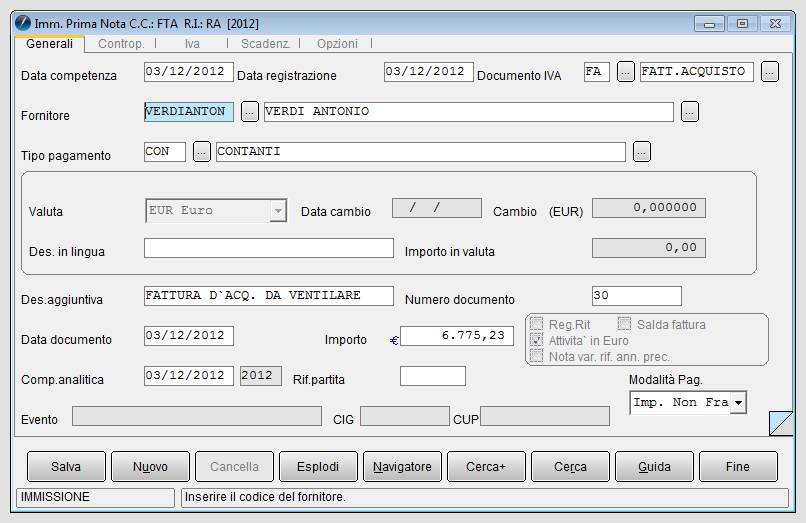The image size is (806, 523).
Task: Click the blue page-corner icon at bottom right
Action: (x=781, y=423)
